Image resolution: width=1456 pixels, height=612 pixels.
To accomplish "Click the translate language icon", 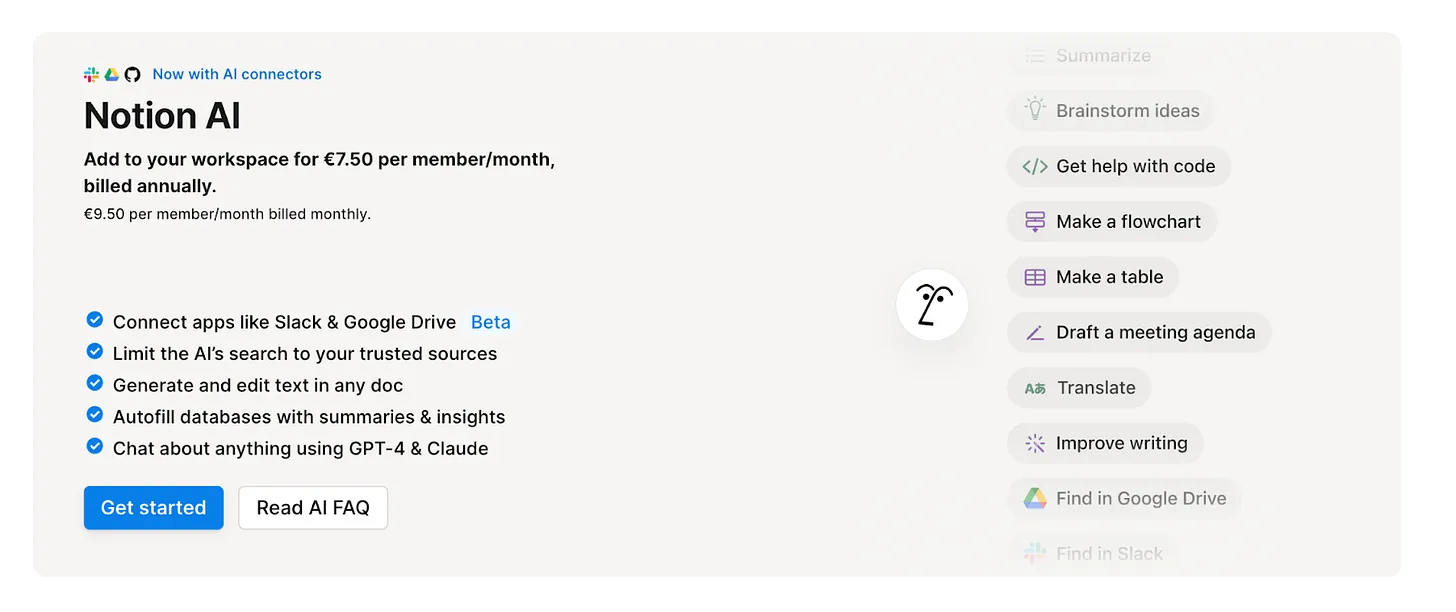I will 1035,388.
